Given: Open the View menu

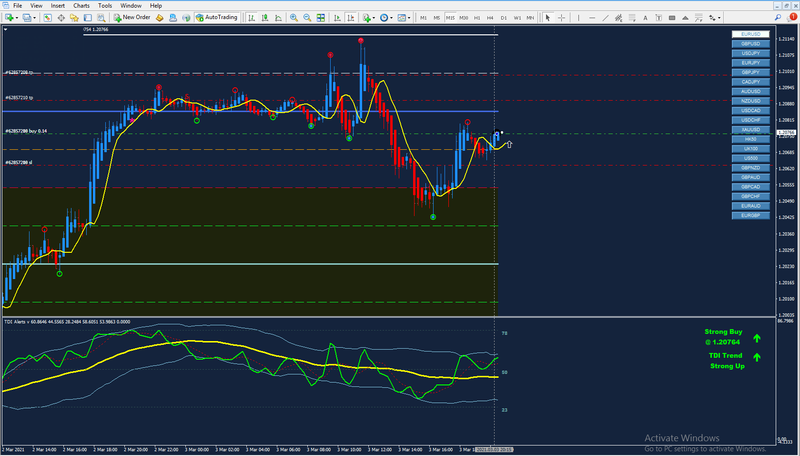Looking at the screenshot, I should click(x=36, y=6).
